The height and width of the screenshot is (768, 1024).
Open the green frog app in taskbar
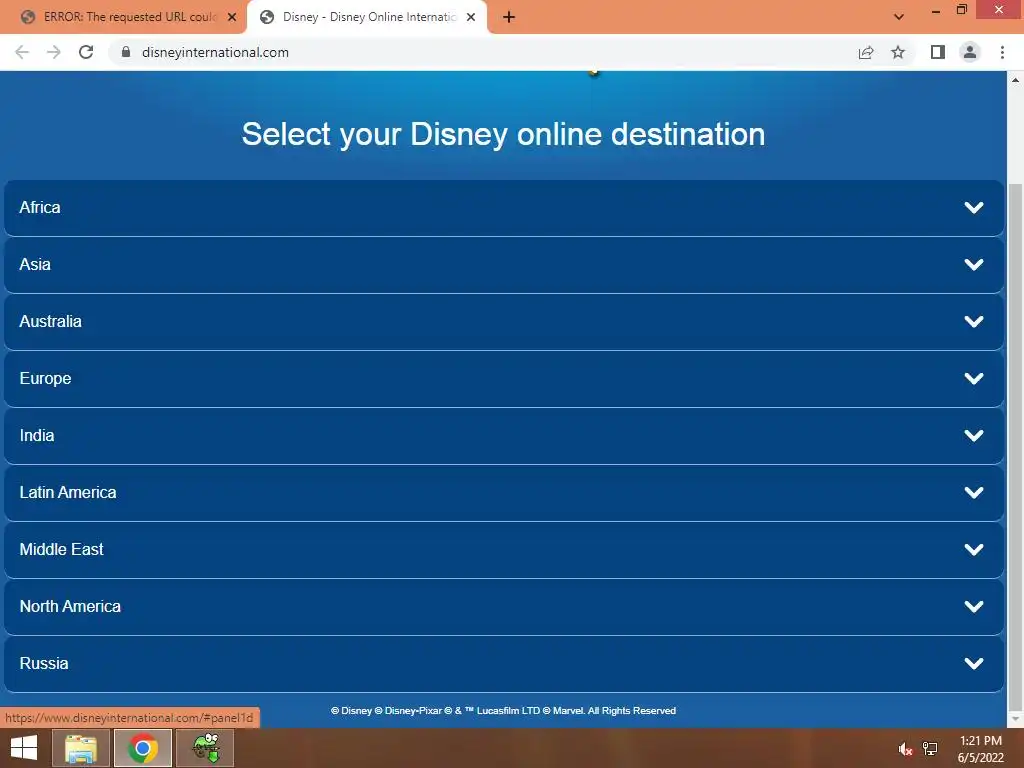pos(205,748)
